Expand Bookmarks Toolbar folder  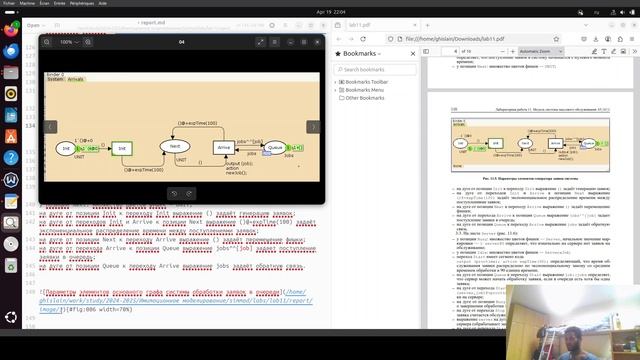point(336,82)
